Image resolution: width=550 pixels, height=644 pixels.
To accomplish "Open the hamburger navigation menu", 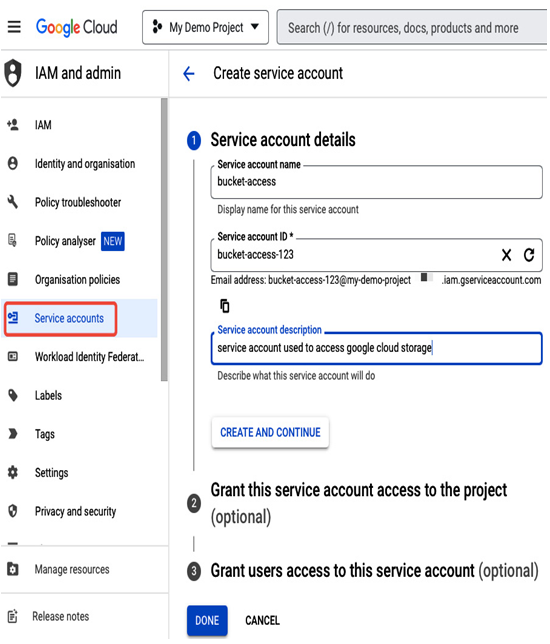I will 14,27.
